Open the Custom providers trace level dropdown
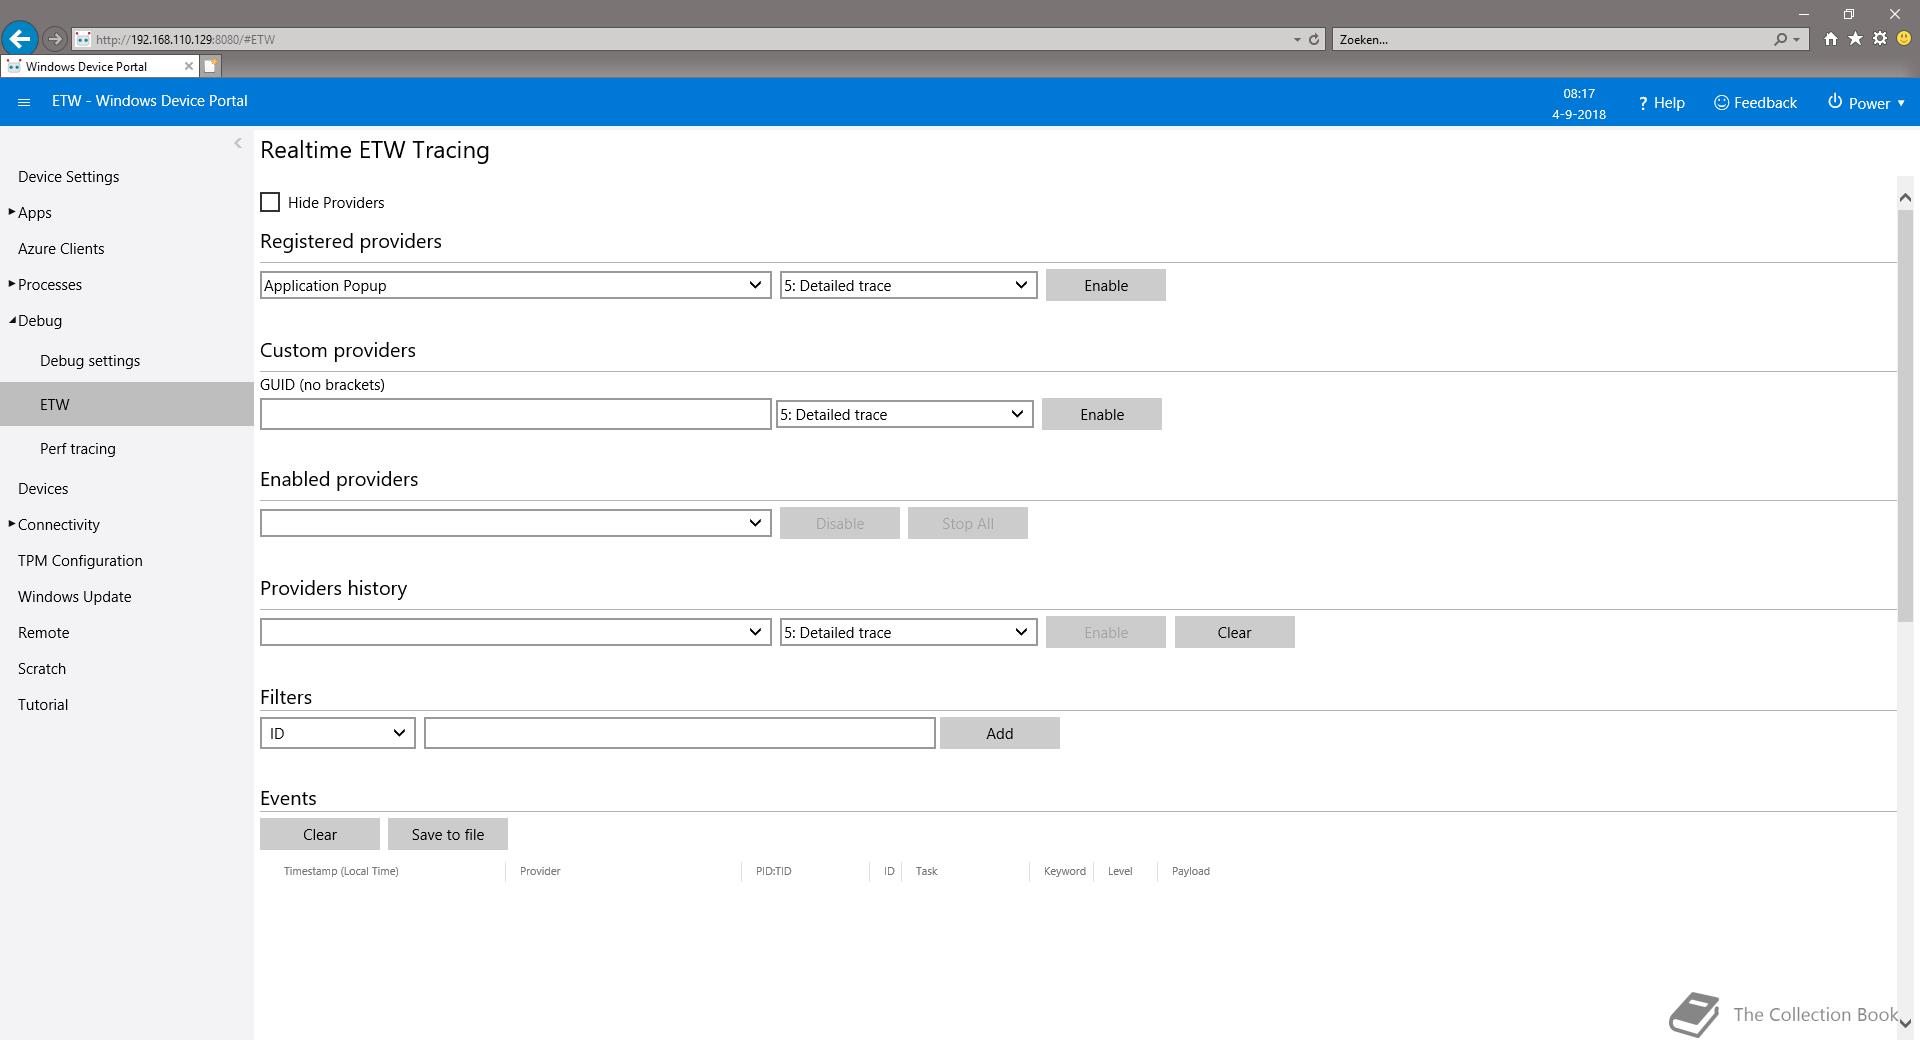1920x1040 pixels. 904,414
